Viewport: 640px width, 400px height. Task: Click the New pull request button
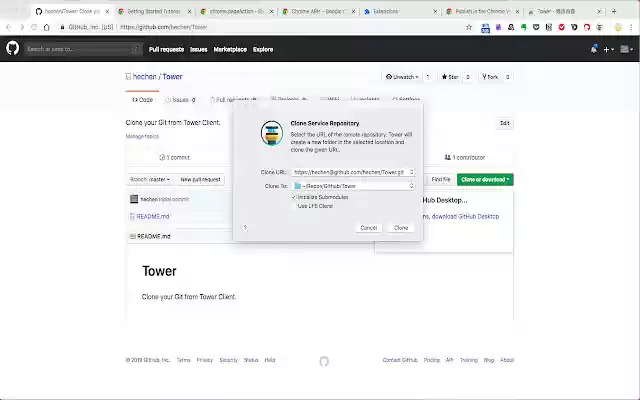tap(200, 180)
